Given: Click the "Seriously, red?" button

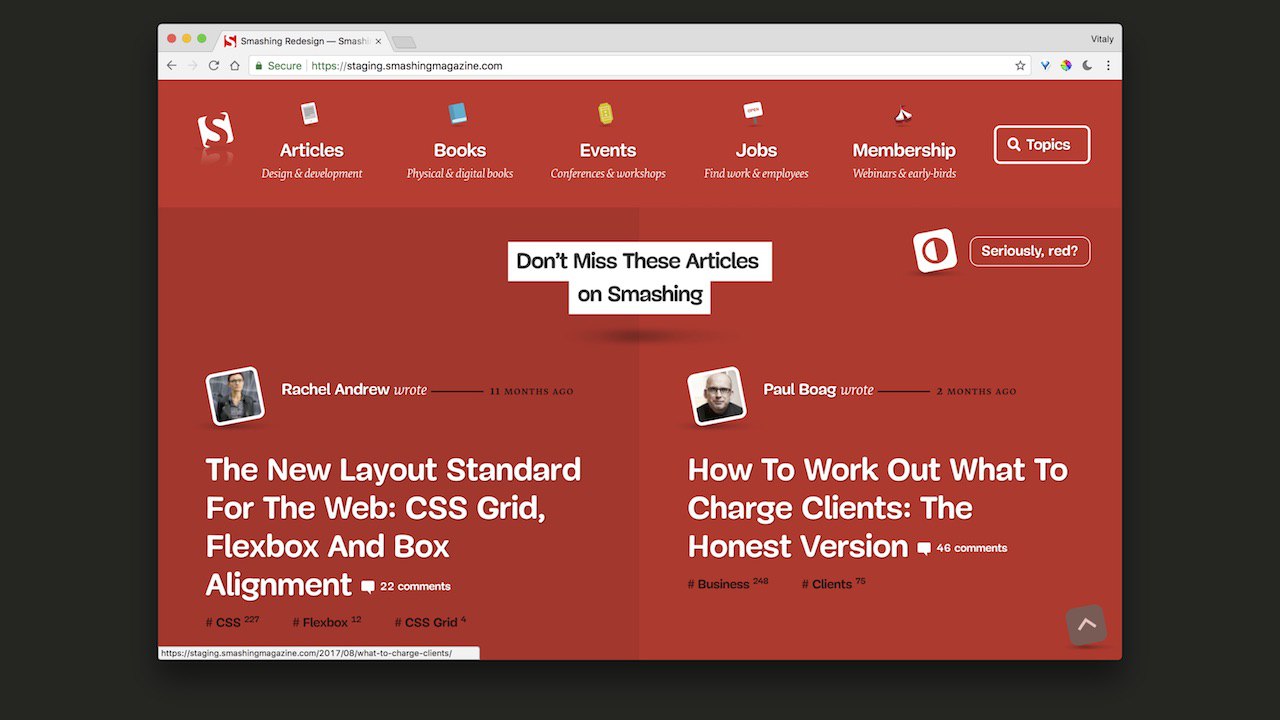Looking at the screenshot, I should click(1030, 251).
